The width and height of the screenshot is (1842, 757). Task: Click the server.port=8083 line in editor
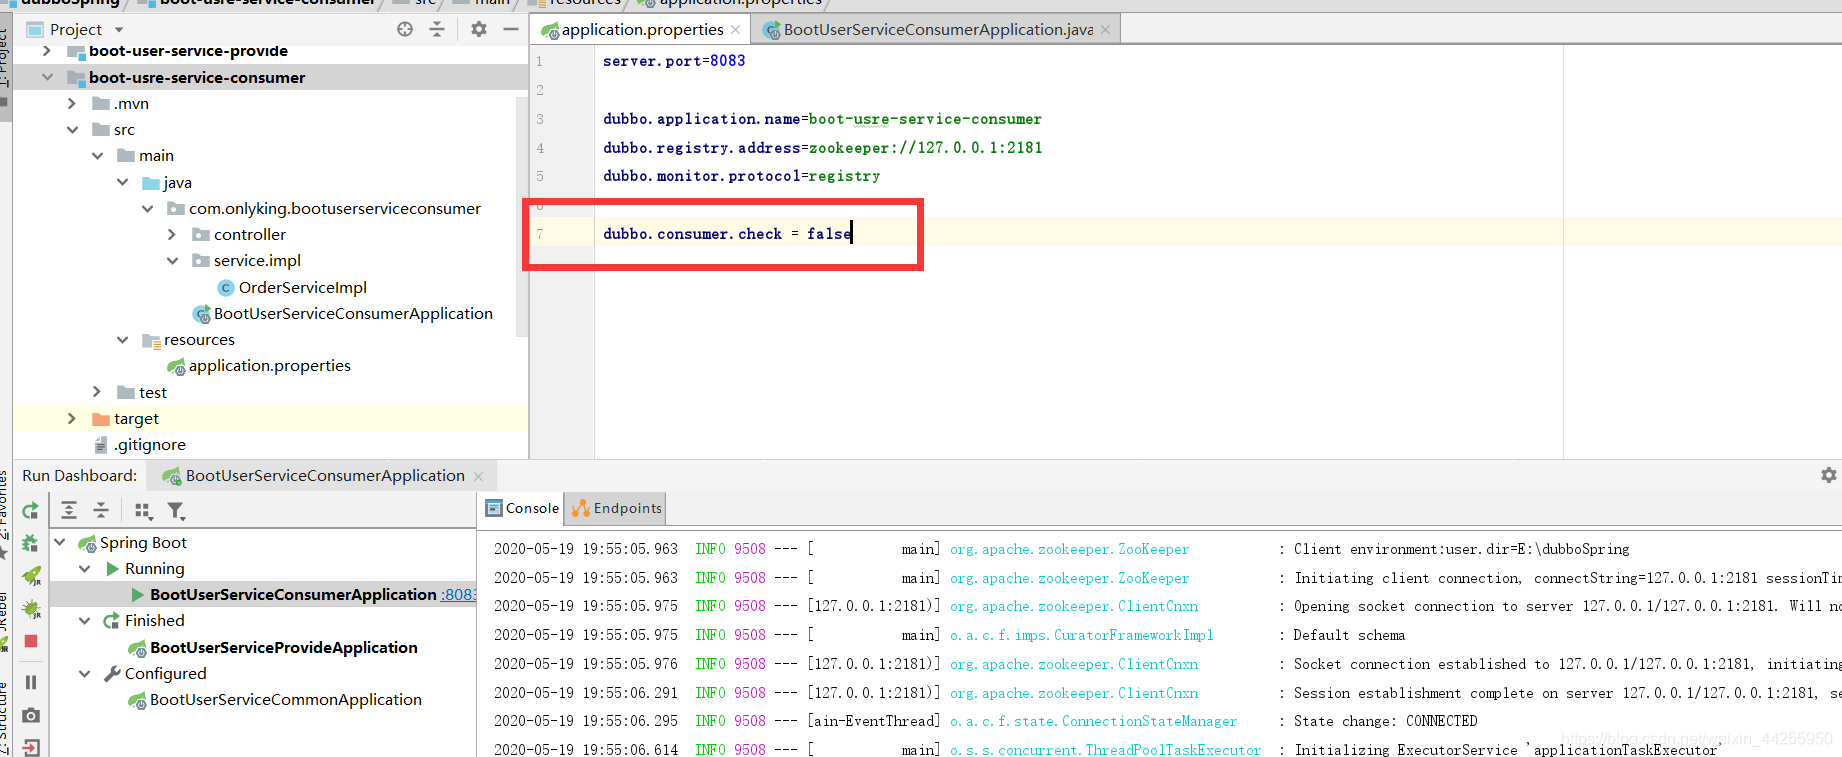click(674, 61)
